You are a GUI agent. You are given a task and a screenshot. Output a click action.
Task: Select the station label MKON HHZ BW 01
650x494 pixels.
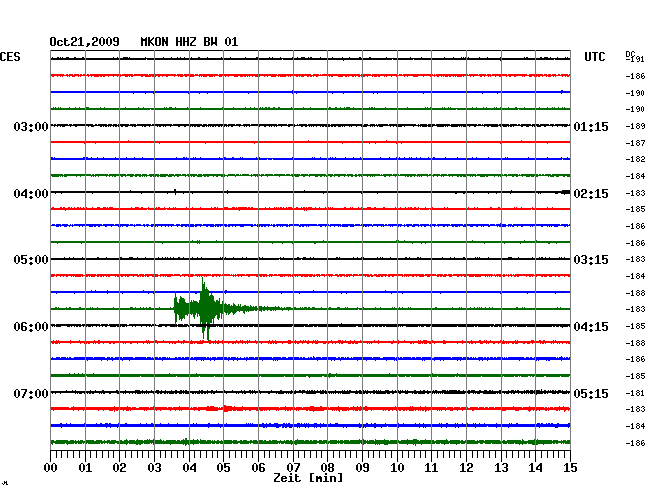point(189,42)
